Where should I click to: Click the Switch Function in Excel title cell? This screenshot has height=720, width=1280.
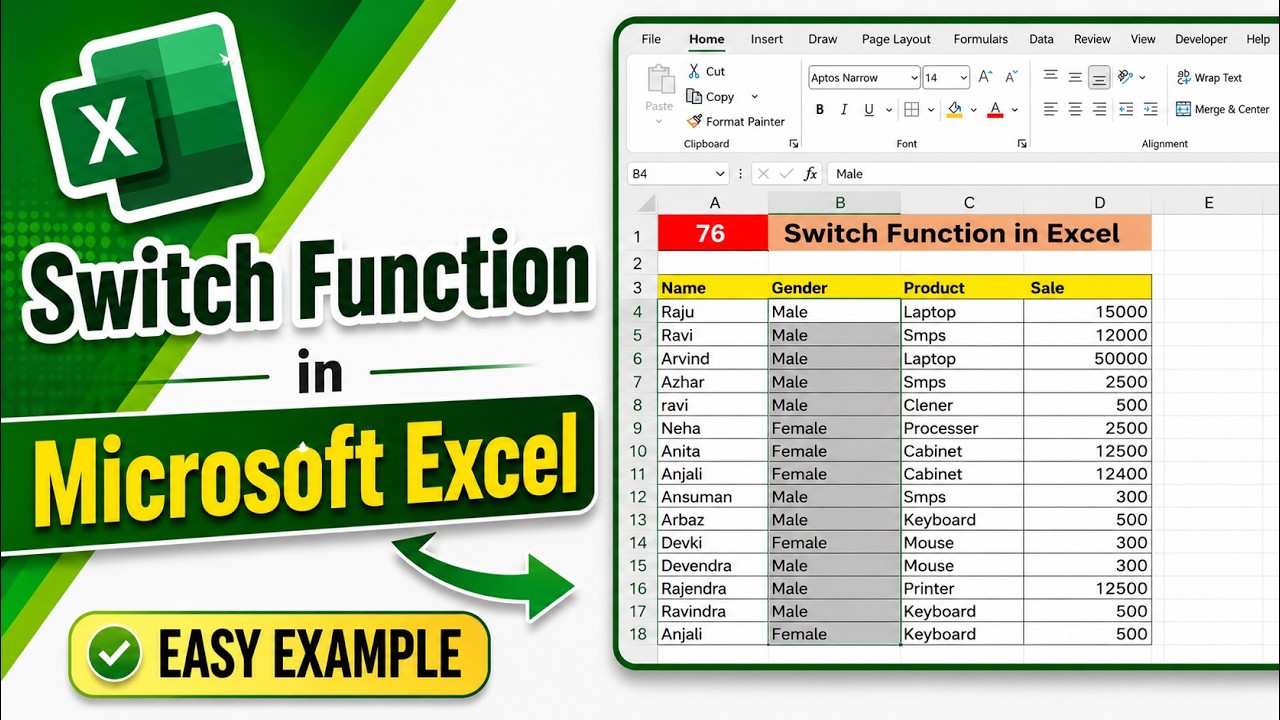pos(960,233)
